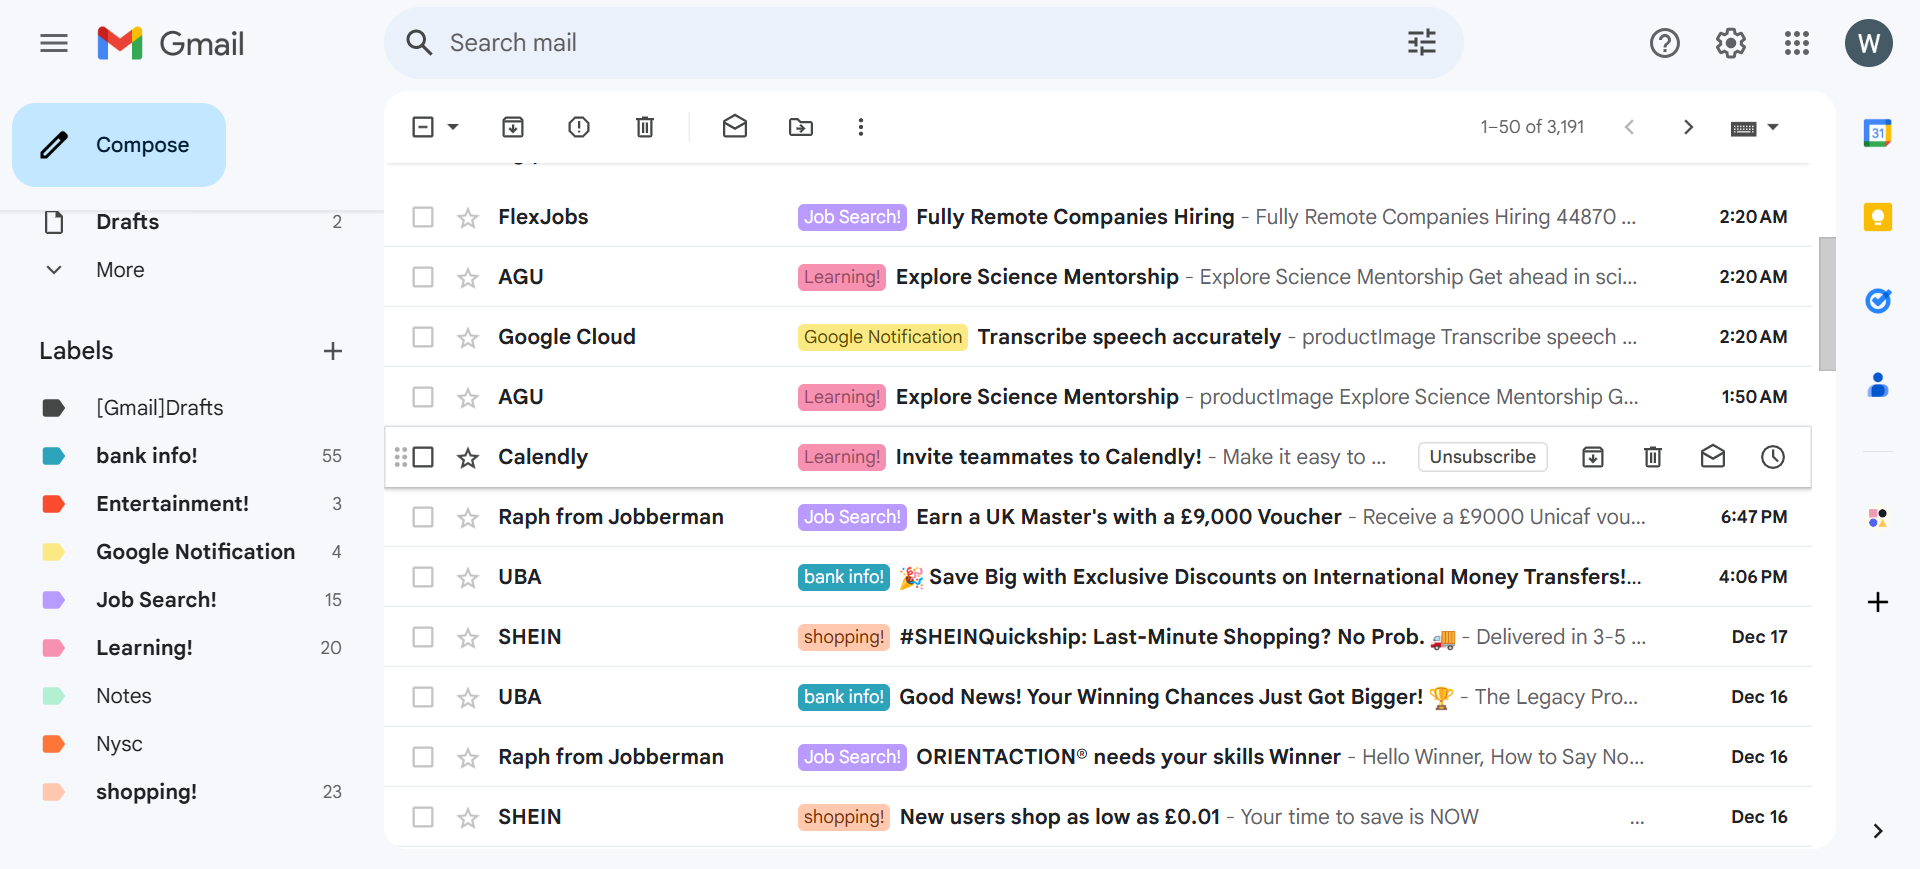The width and height of the screenshot is (1920, 869).
Task: Toggle the master select-all checkbox
Action: [423, 127]
